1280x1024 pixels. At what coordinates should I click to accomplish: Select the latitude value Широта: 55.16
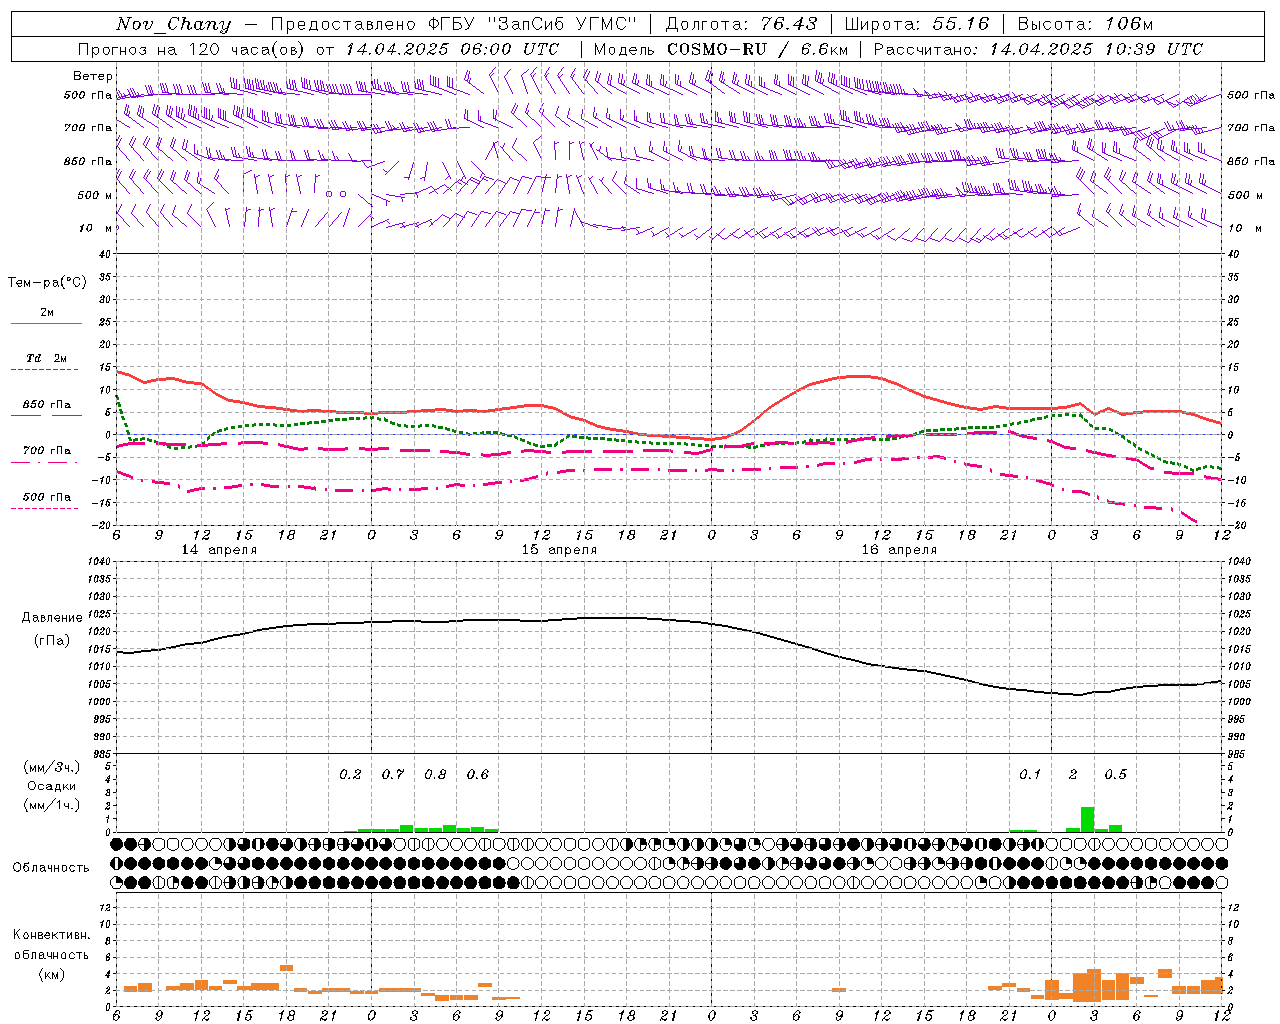point(917,24)
